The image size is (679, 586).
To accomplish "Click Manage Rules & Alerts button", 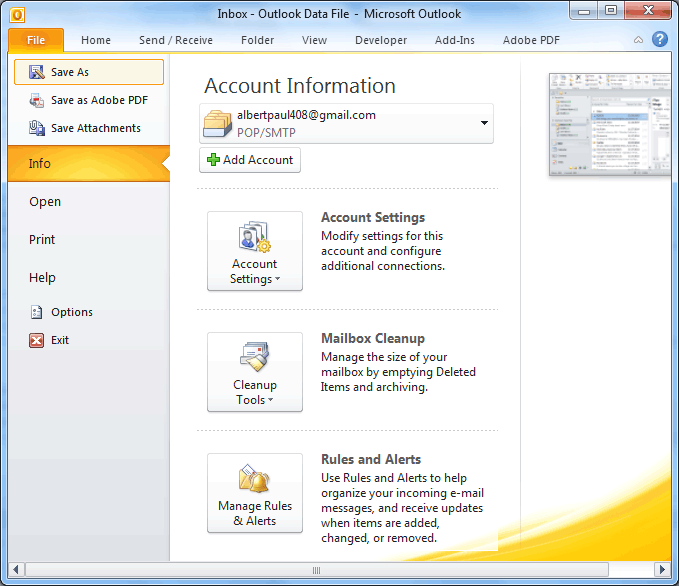I will 255,493.
